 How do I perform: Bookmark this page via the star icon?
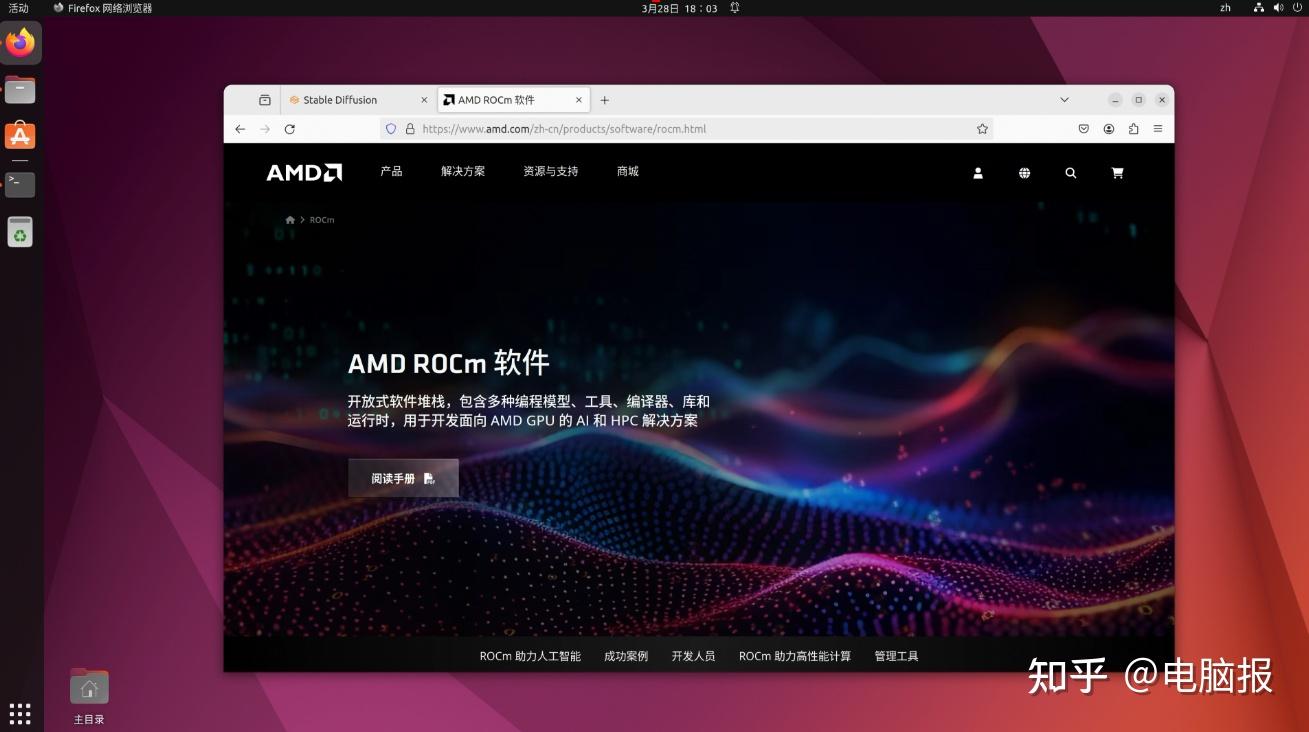(982, 128)
